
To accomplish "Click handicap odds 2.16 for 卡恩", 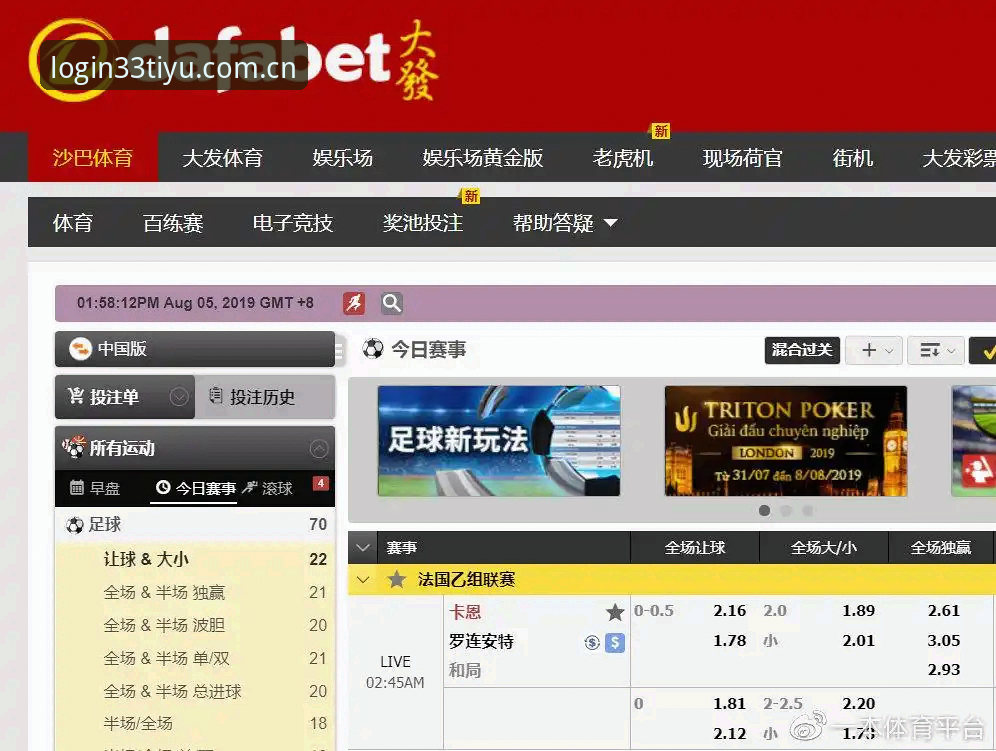I will point(729,611).
